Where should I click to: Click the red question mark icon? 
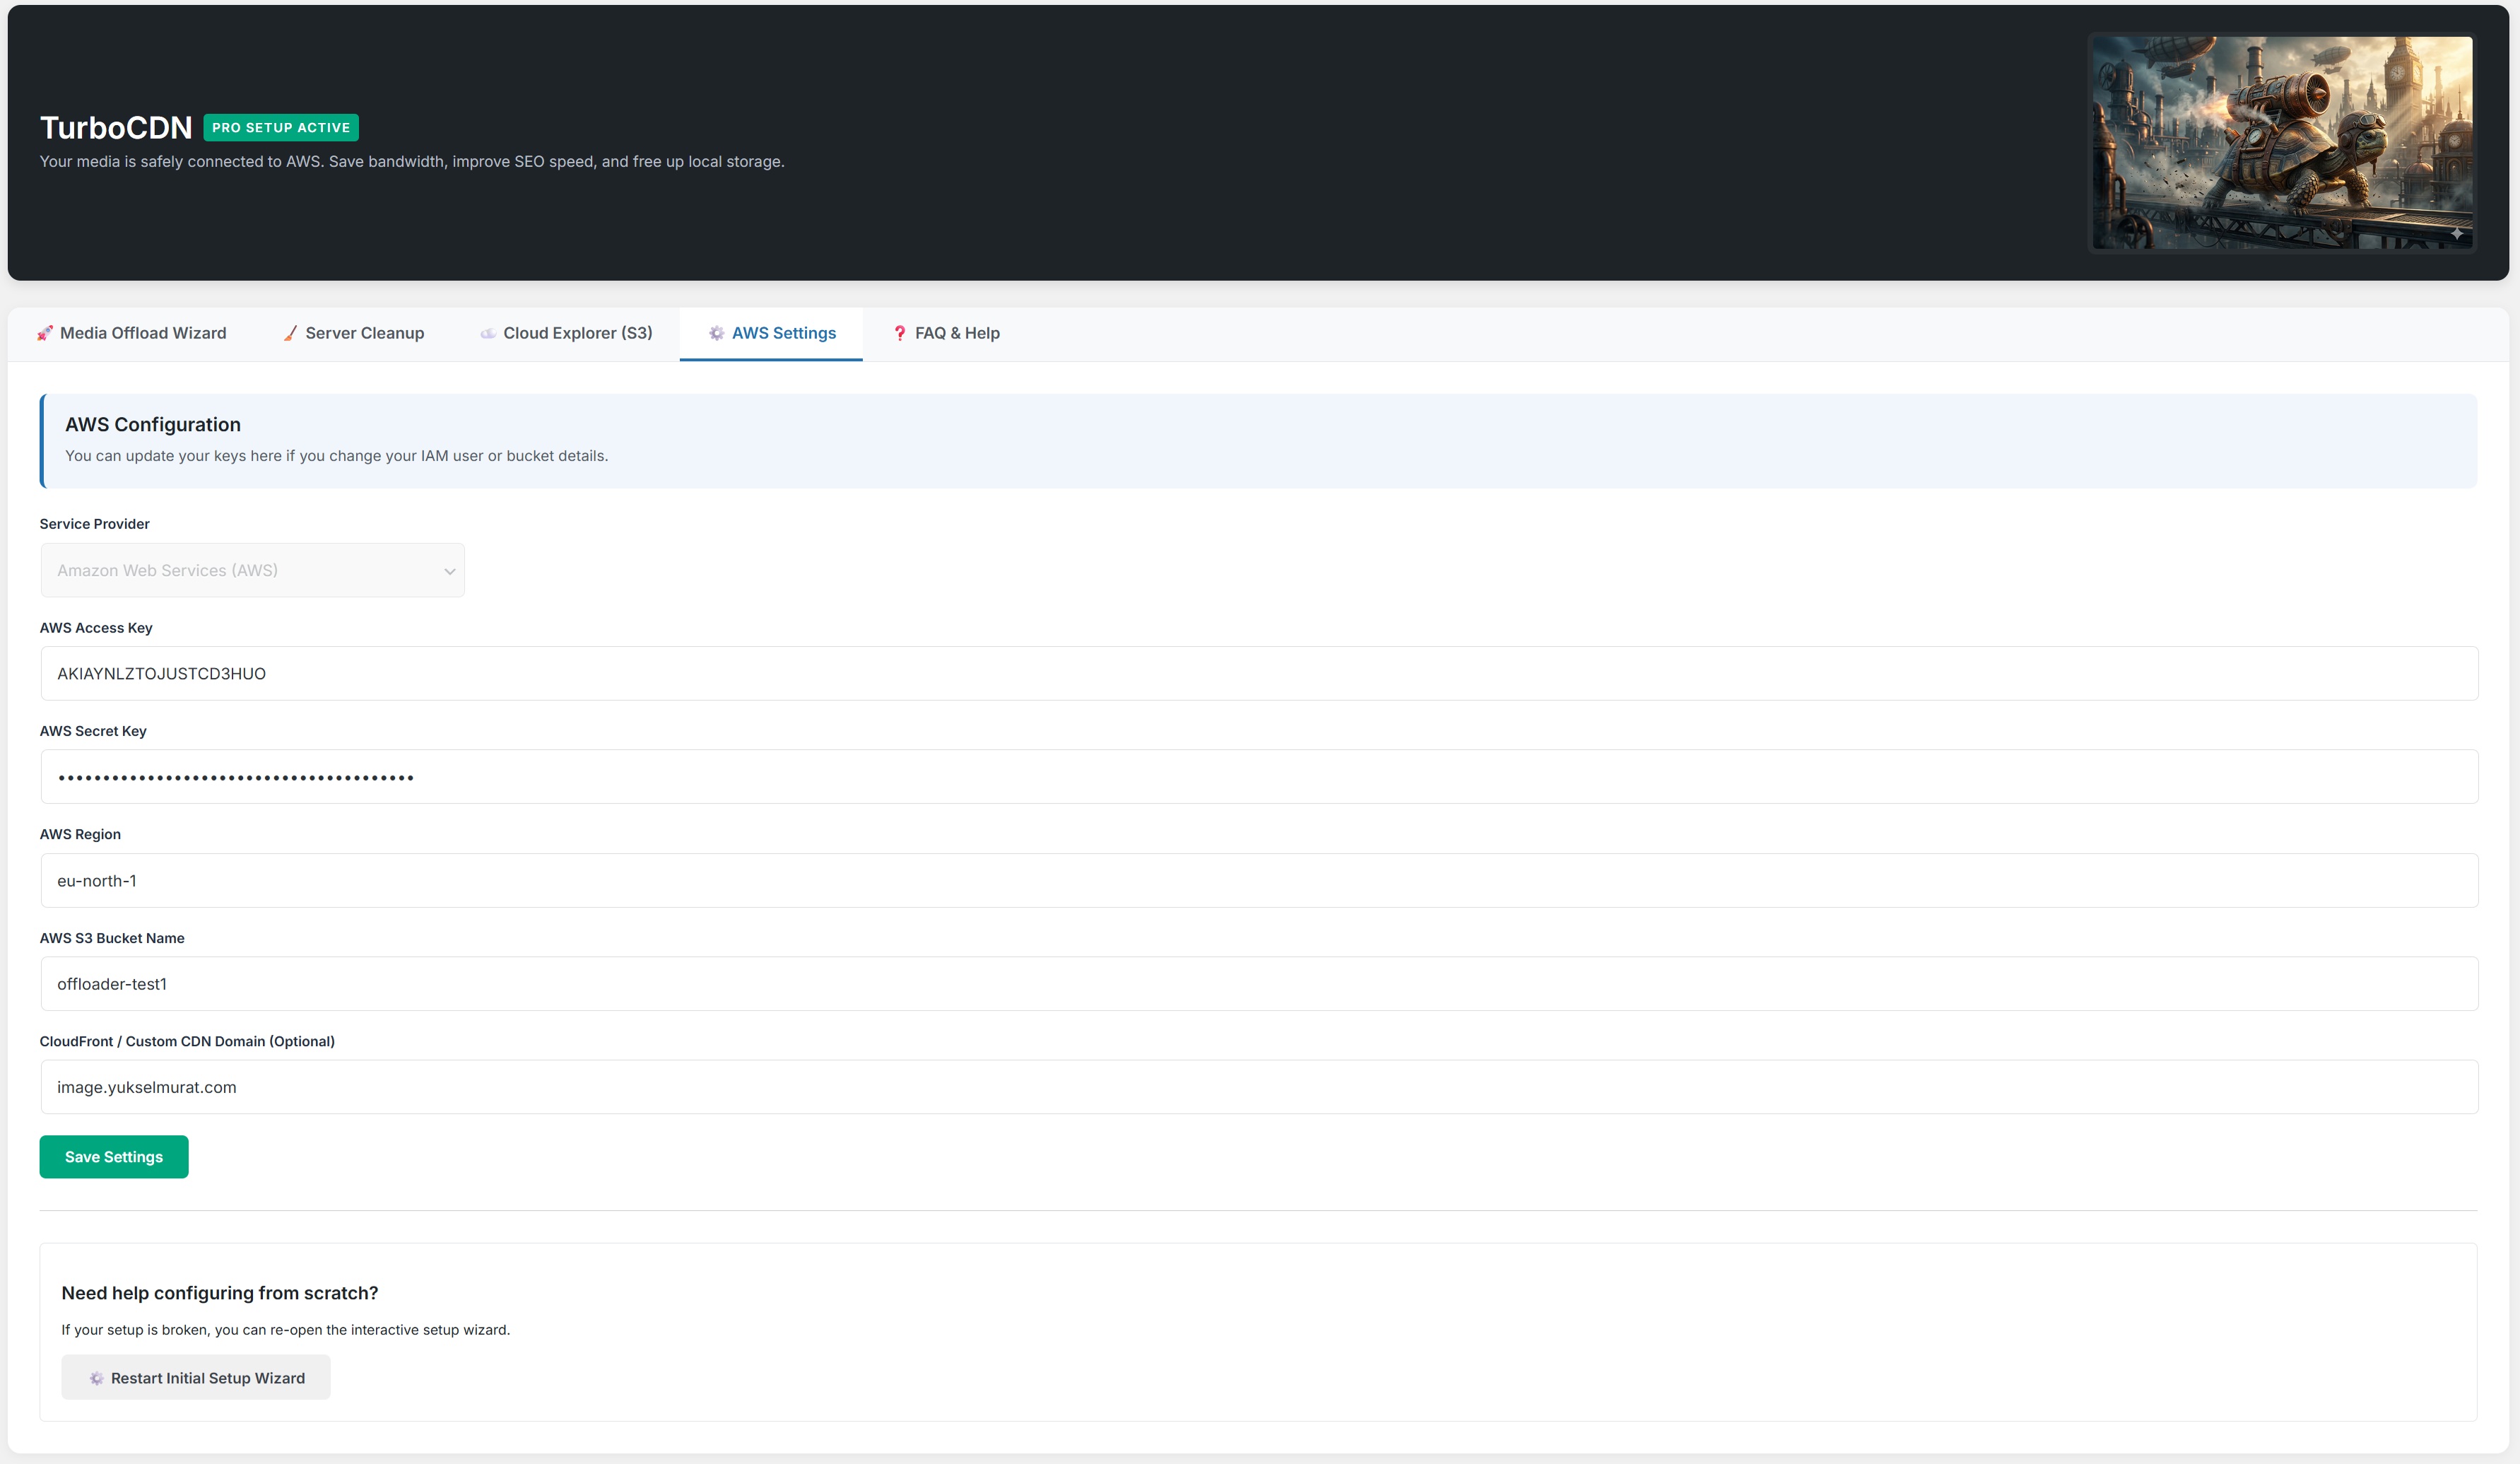(x=899, y=333)
